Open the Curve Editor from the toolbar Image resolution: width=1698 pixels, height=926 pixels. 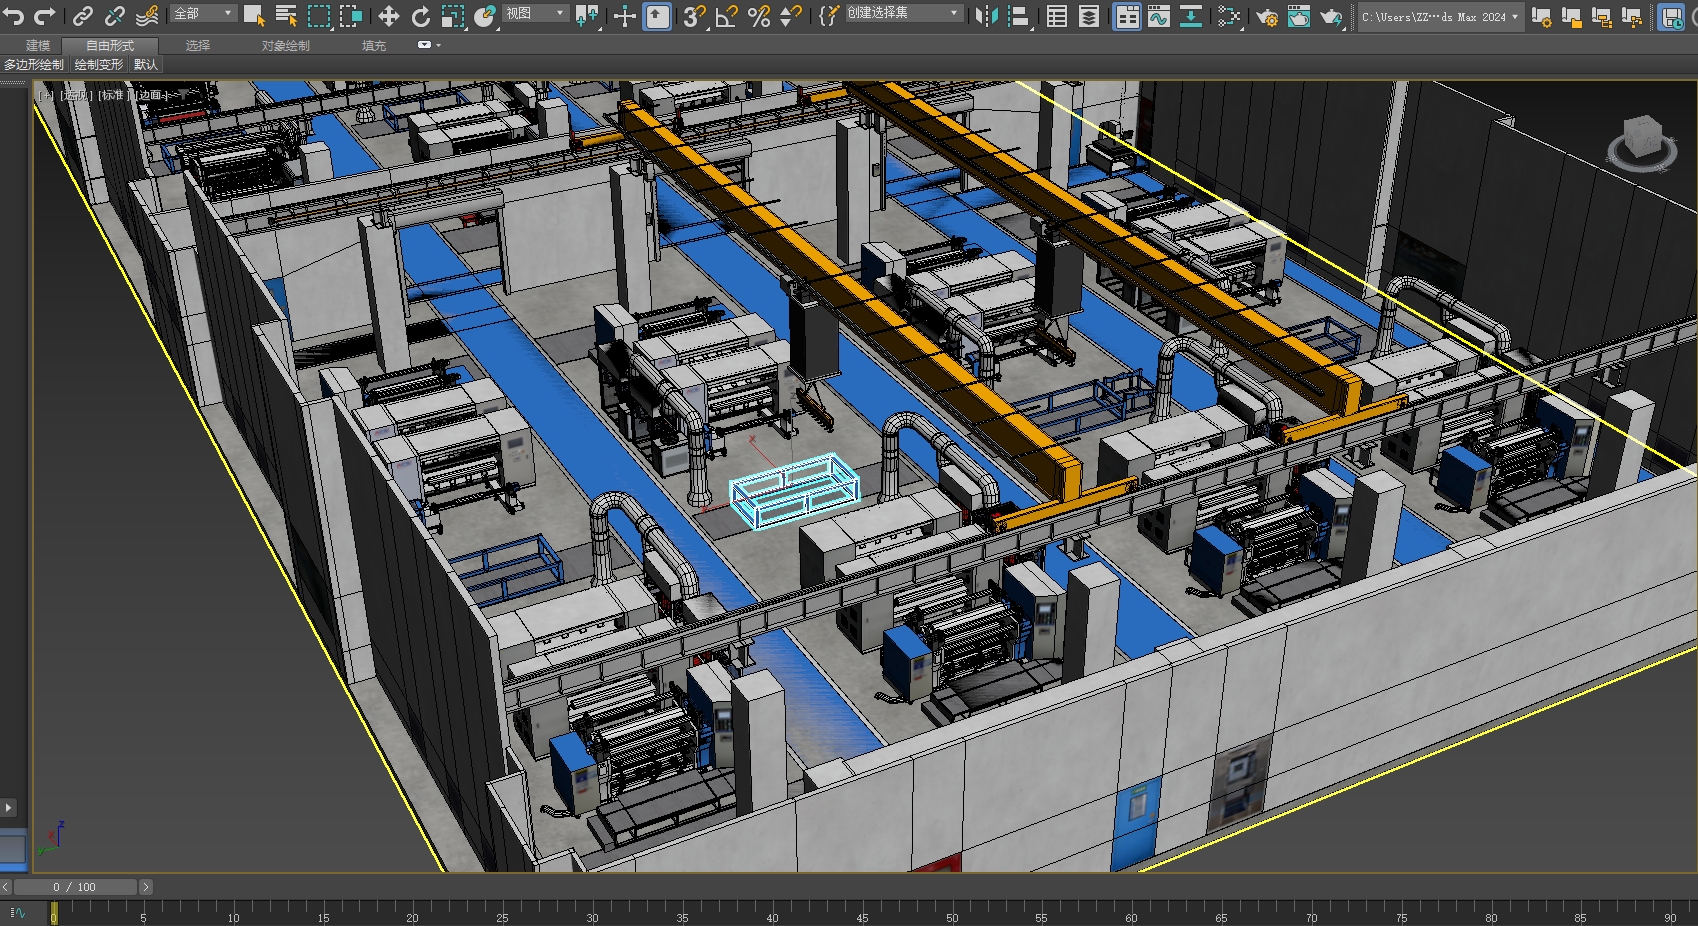click(1159, 16)
